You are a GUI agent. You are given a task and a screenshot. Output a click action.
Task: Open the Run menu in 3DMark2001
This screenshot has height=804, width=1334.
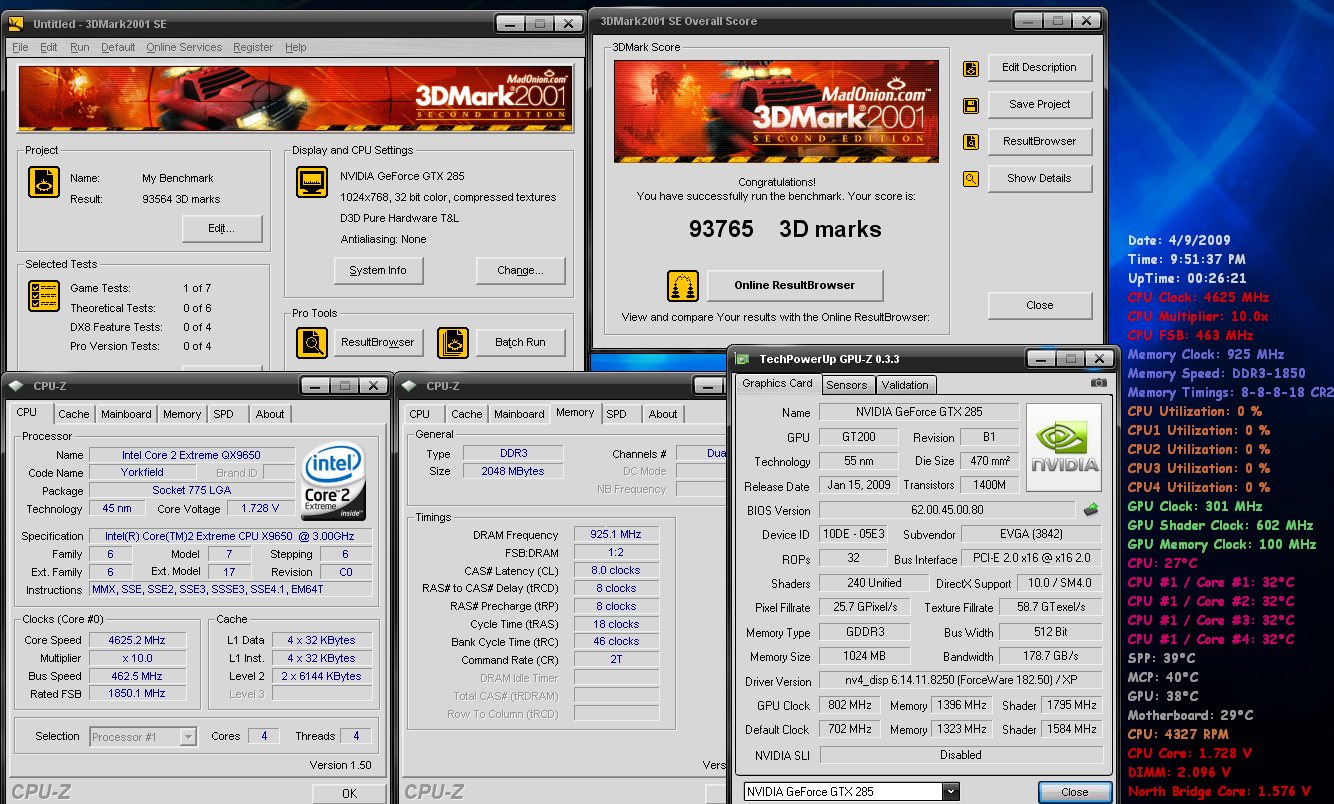pos(80,47)
